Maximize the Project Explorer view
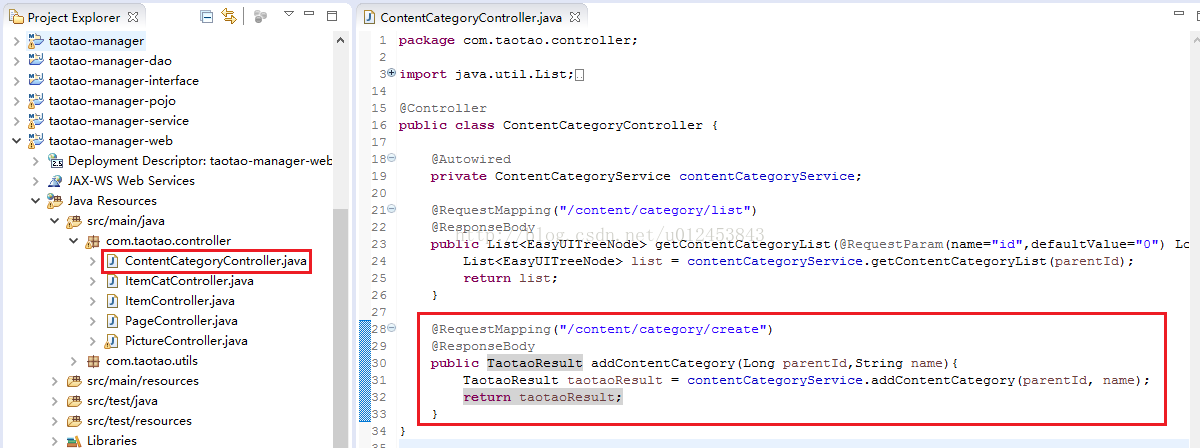The width and height of the screenshot is (1200, 448). pyautogui.click(x=334, y=15)
